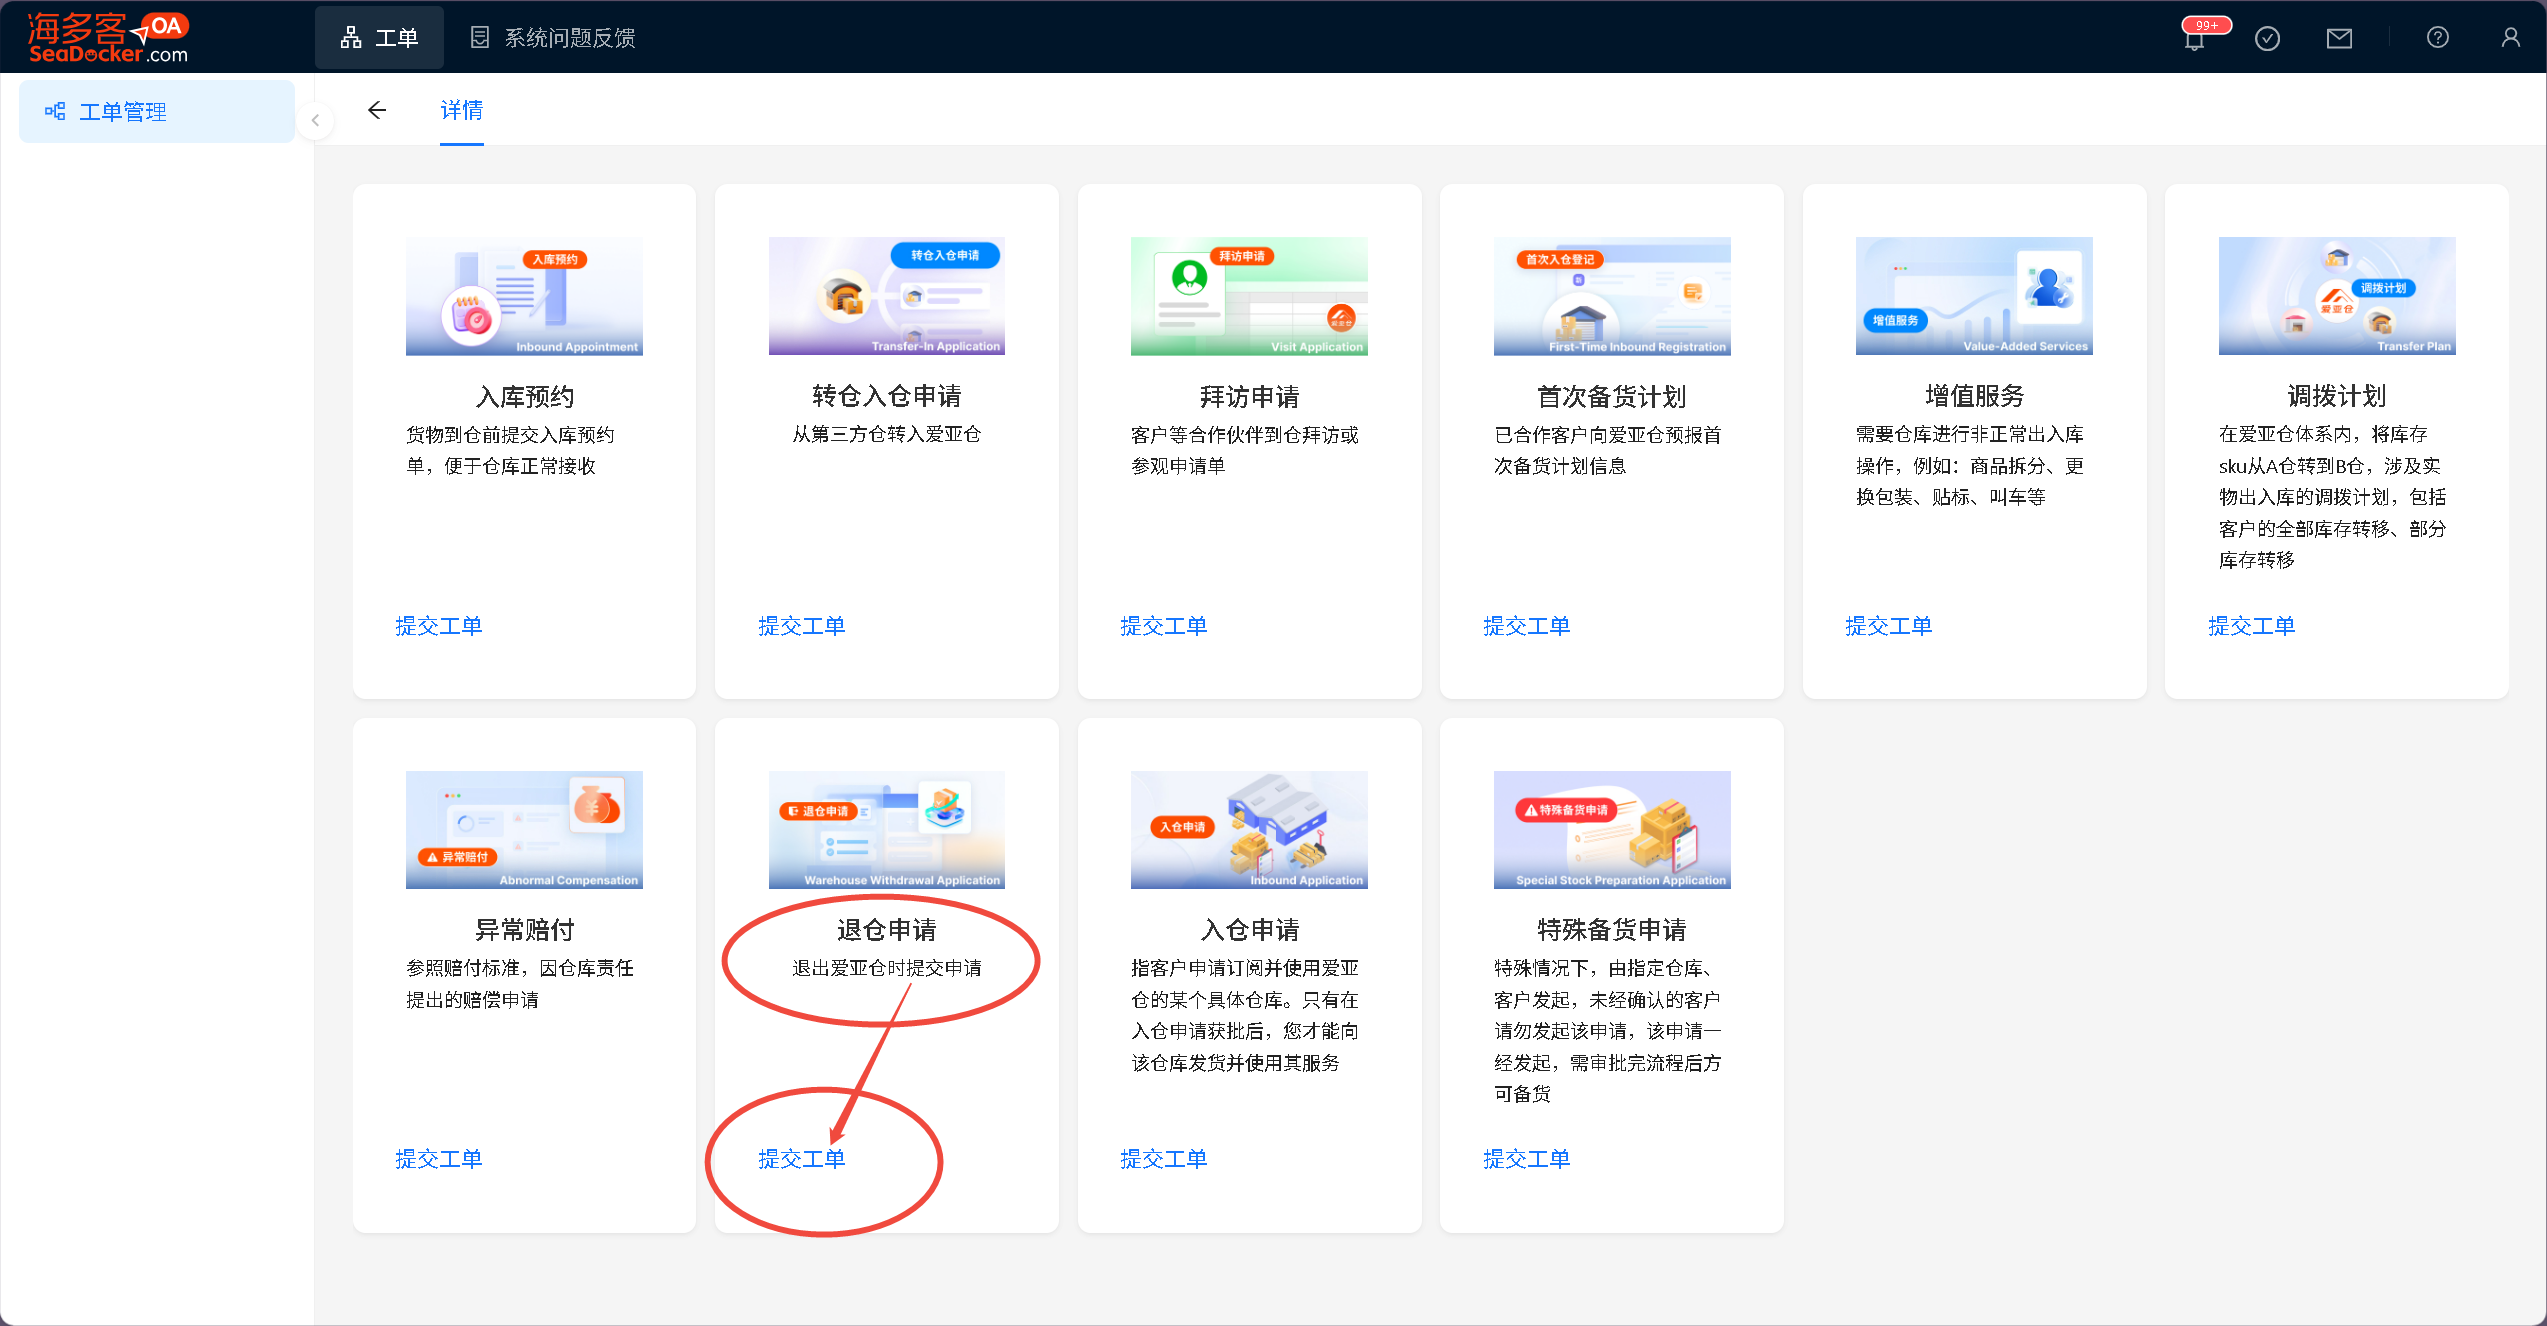Open 工单管理 in the sidebar
The height and width of the screenshot is (1326, 2547).
coord(123,112)
